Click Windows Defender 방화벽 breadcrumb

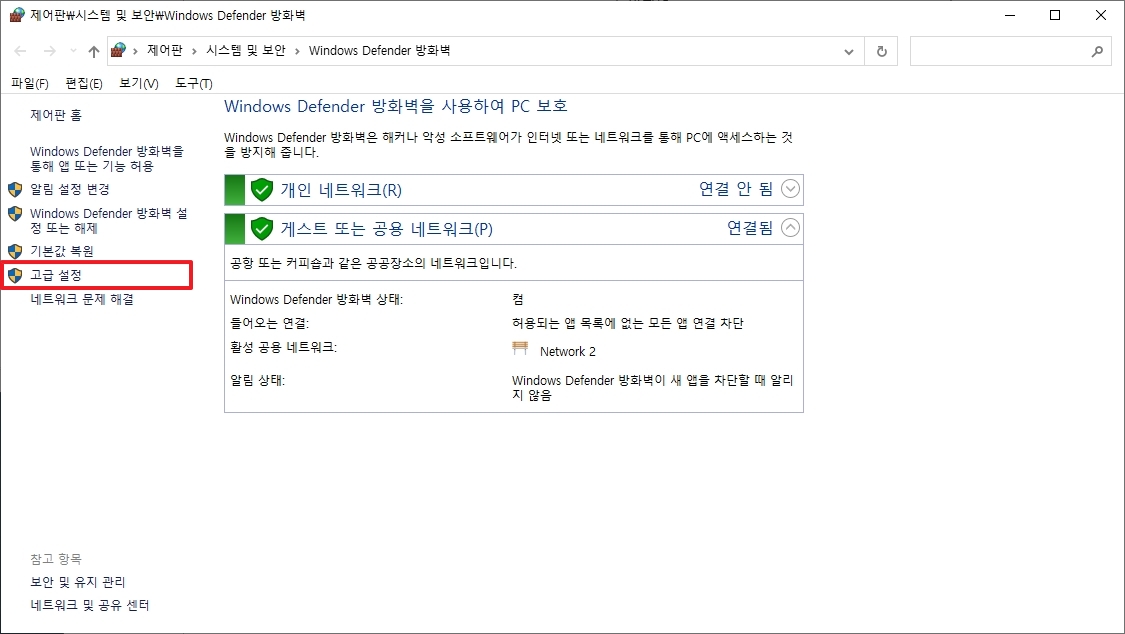380,50
